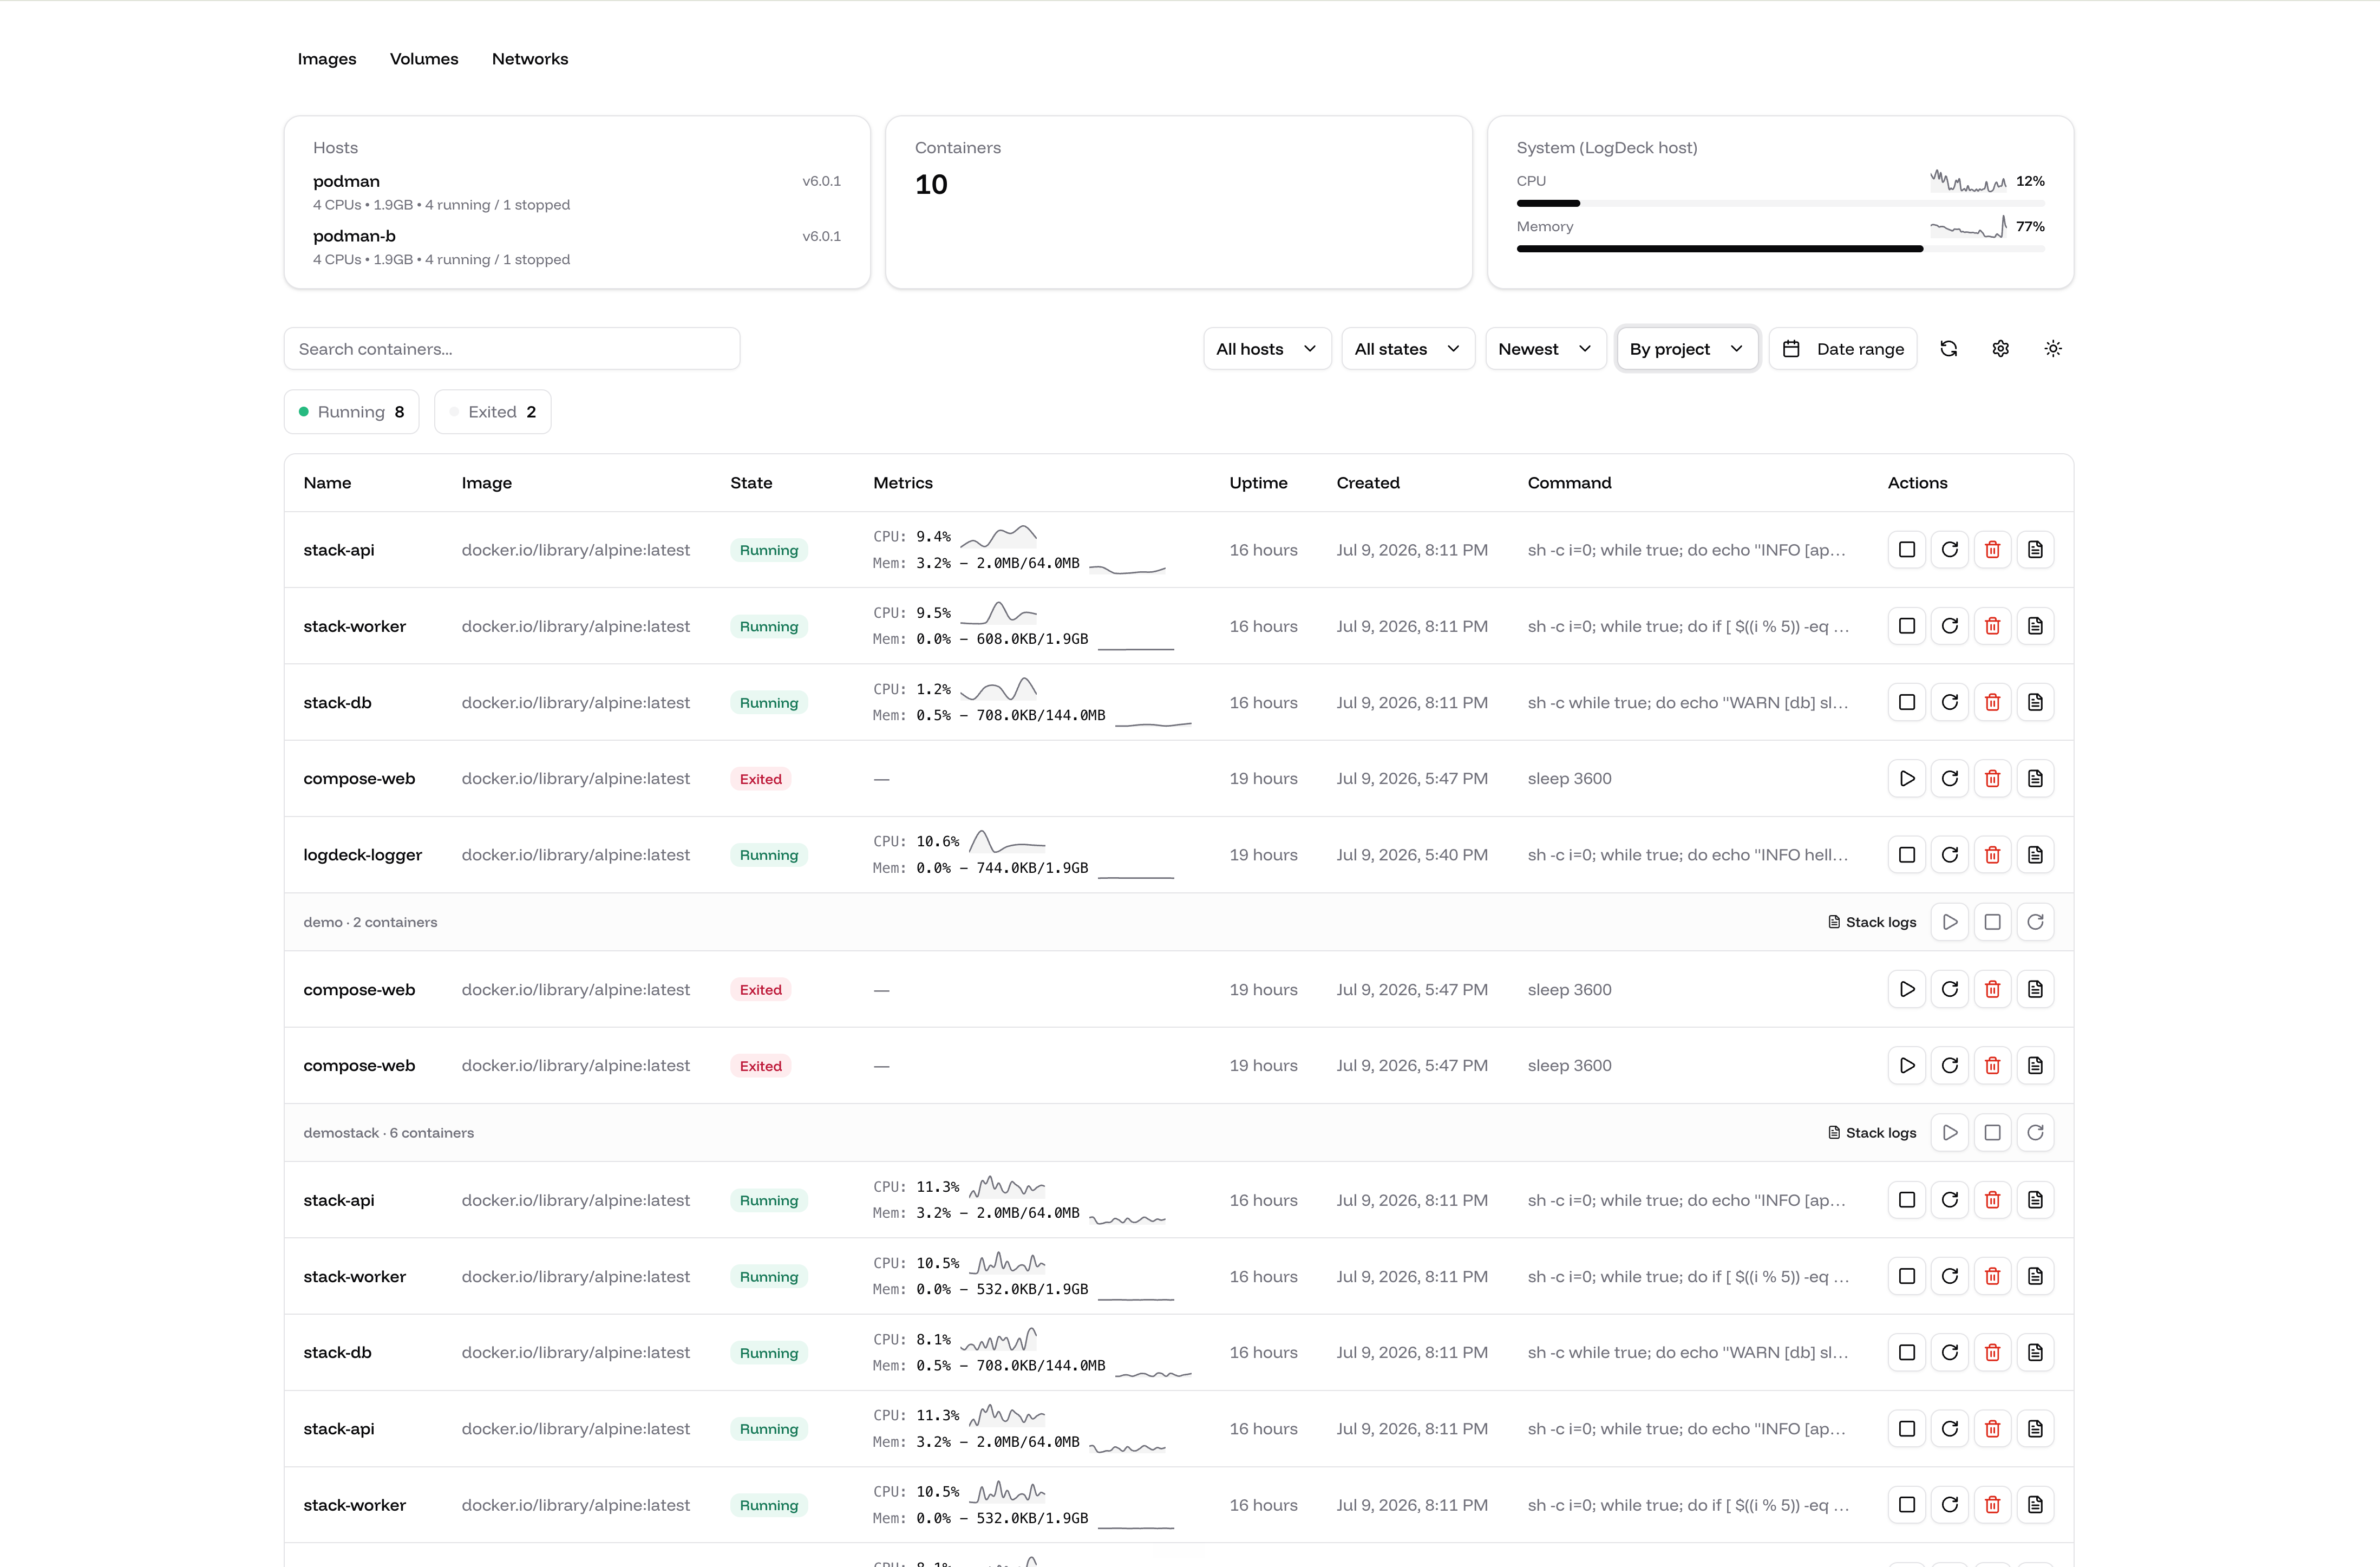Toggle the Exited 2 filter chip
Screen dimensions: 2380x1567
point(492,412)
